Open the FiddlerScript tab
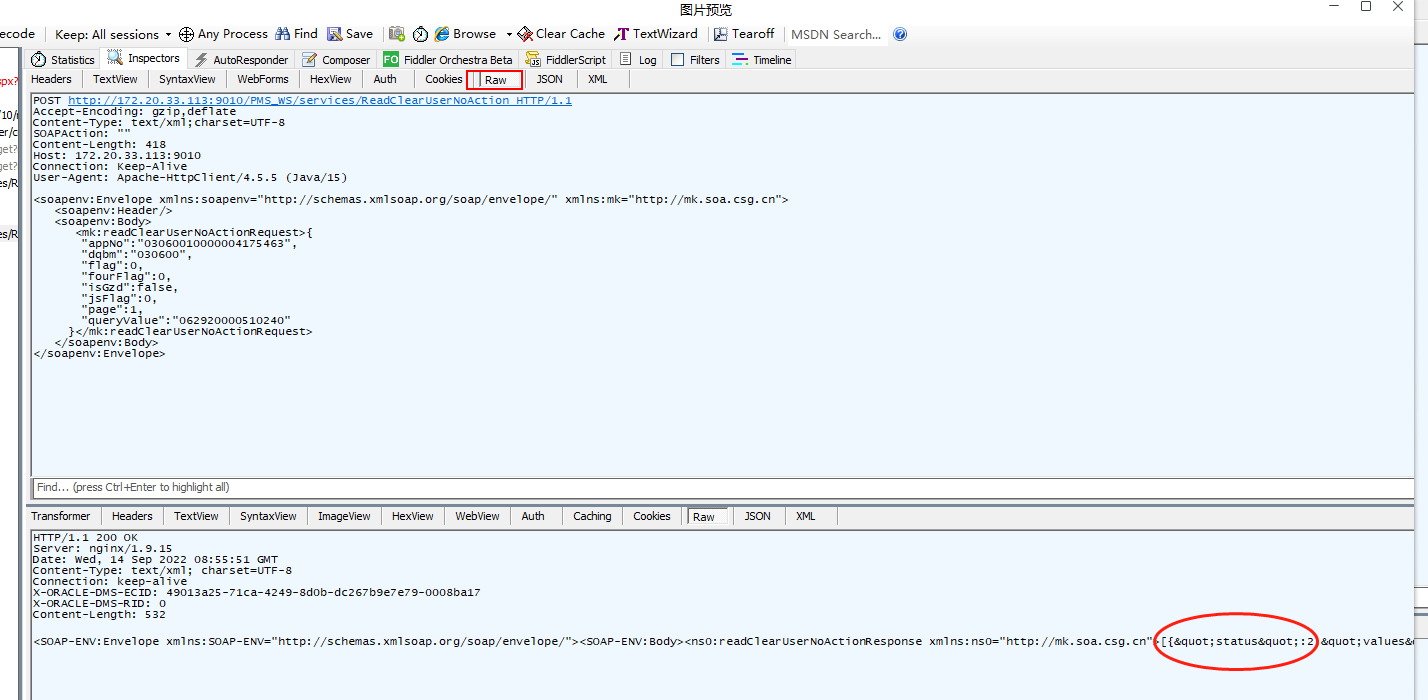The image size is (1428, 700). (x=566, y=60)
